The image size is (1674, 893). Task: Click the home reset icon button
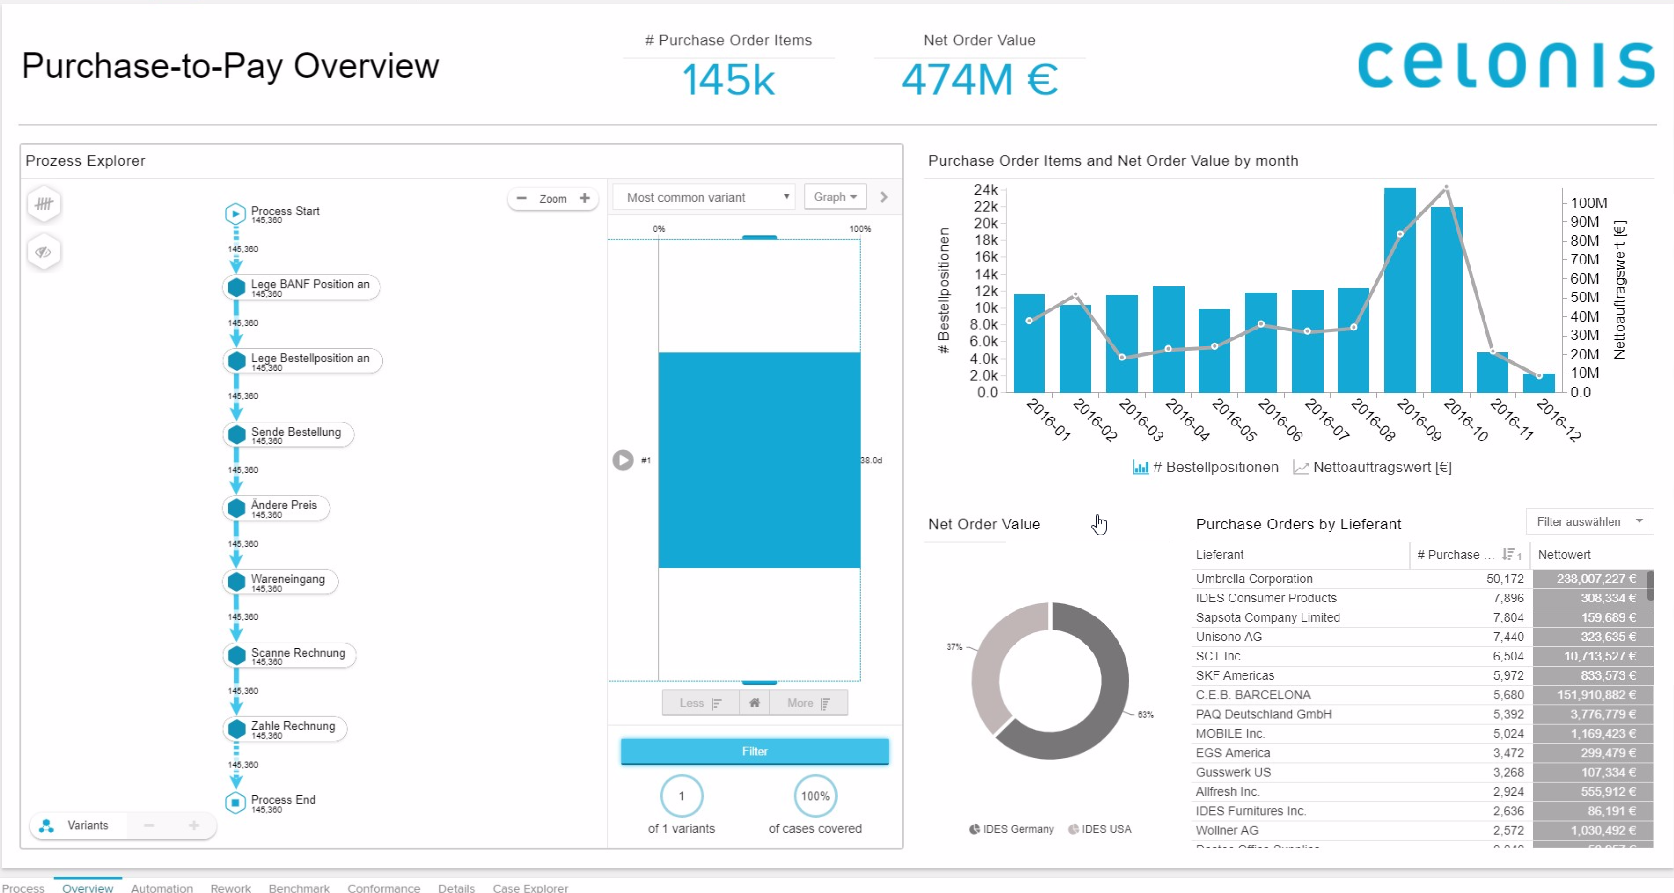(x=755, y=703)
